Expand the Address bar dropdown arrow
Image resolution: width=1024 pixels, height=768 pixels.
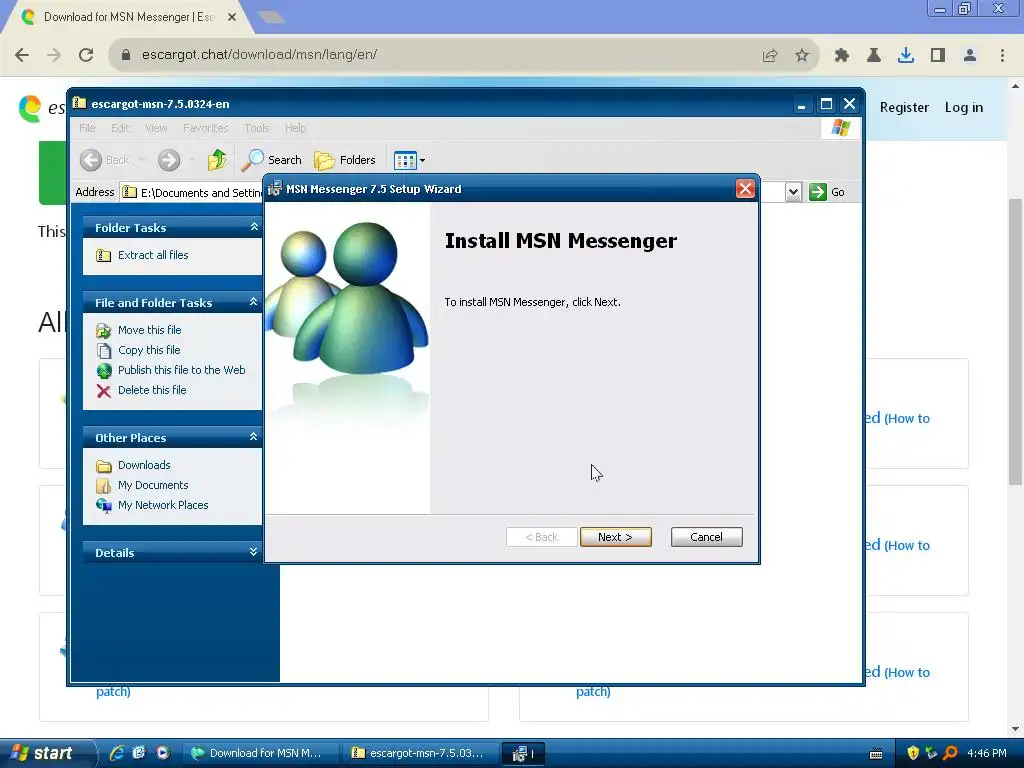(793, 192)
